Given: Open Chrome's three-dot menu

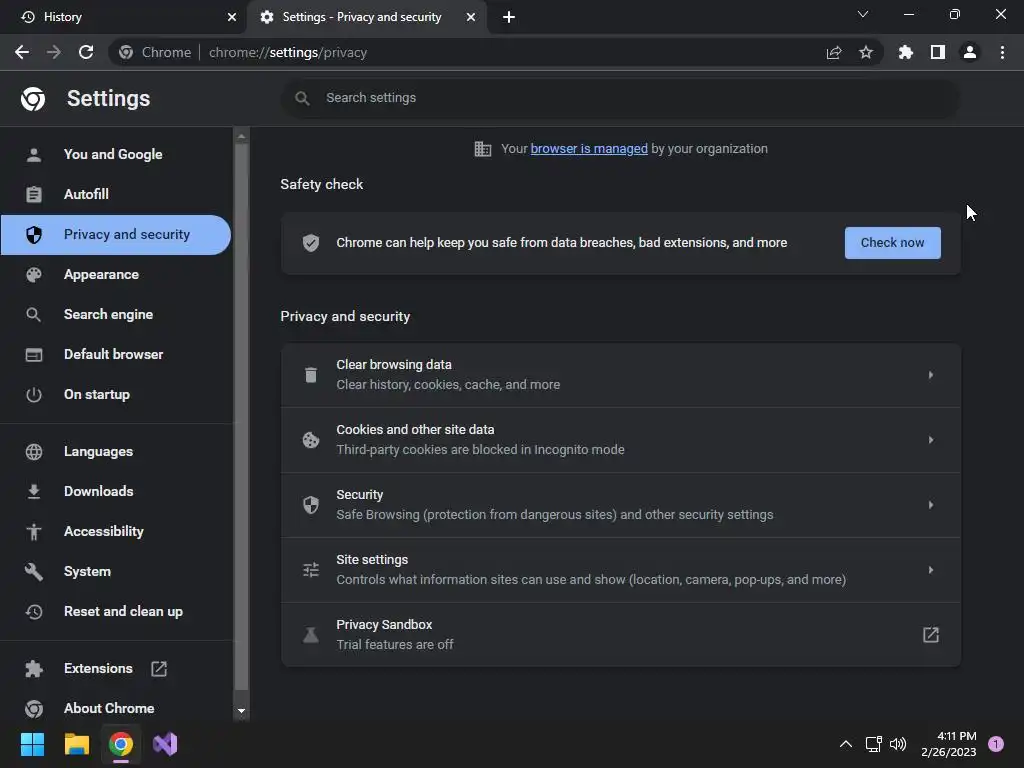Looking at the screenshot, I should pos(1002,52).
